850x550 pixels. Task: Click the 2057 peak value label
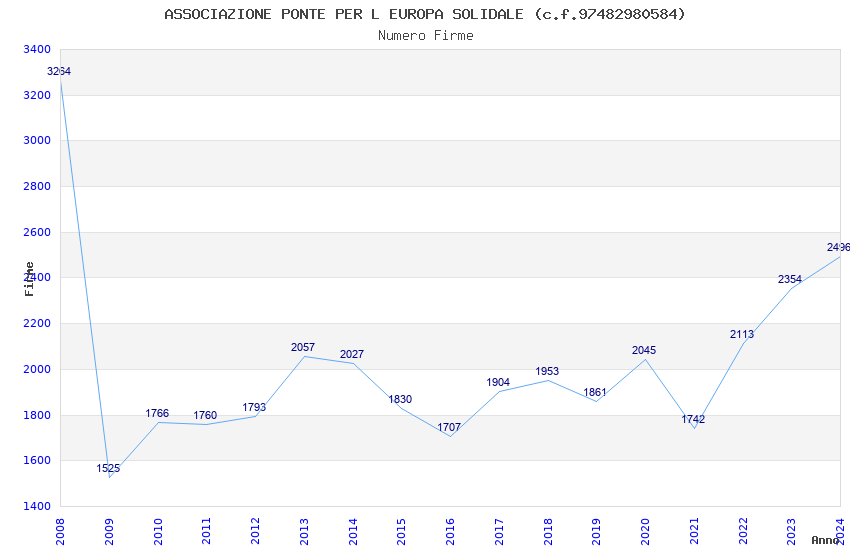coord(303,347)
